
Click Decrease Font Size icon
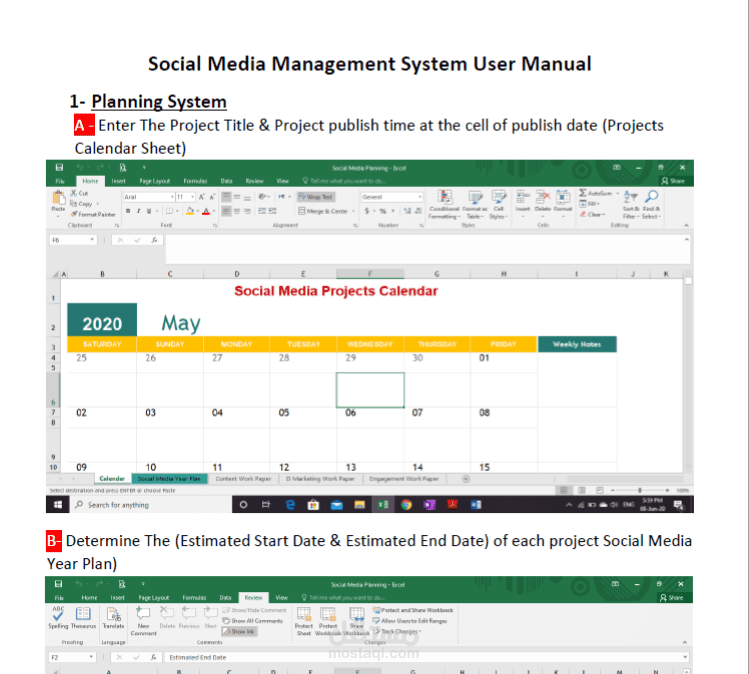[x=212, y=197]
